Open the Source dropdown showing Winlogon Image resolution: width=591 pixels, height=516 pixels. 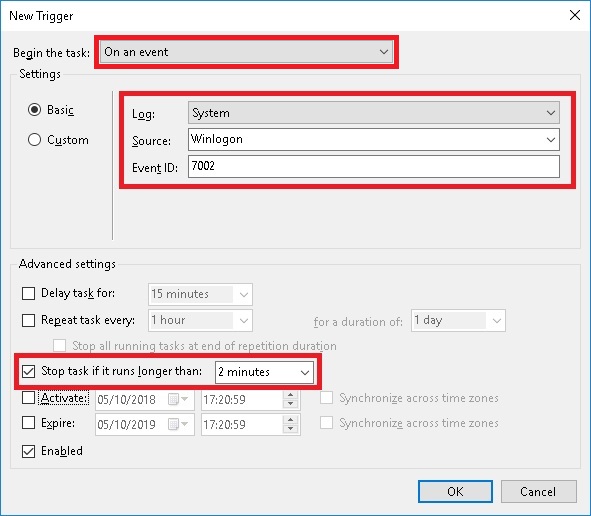374,139
